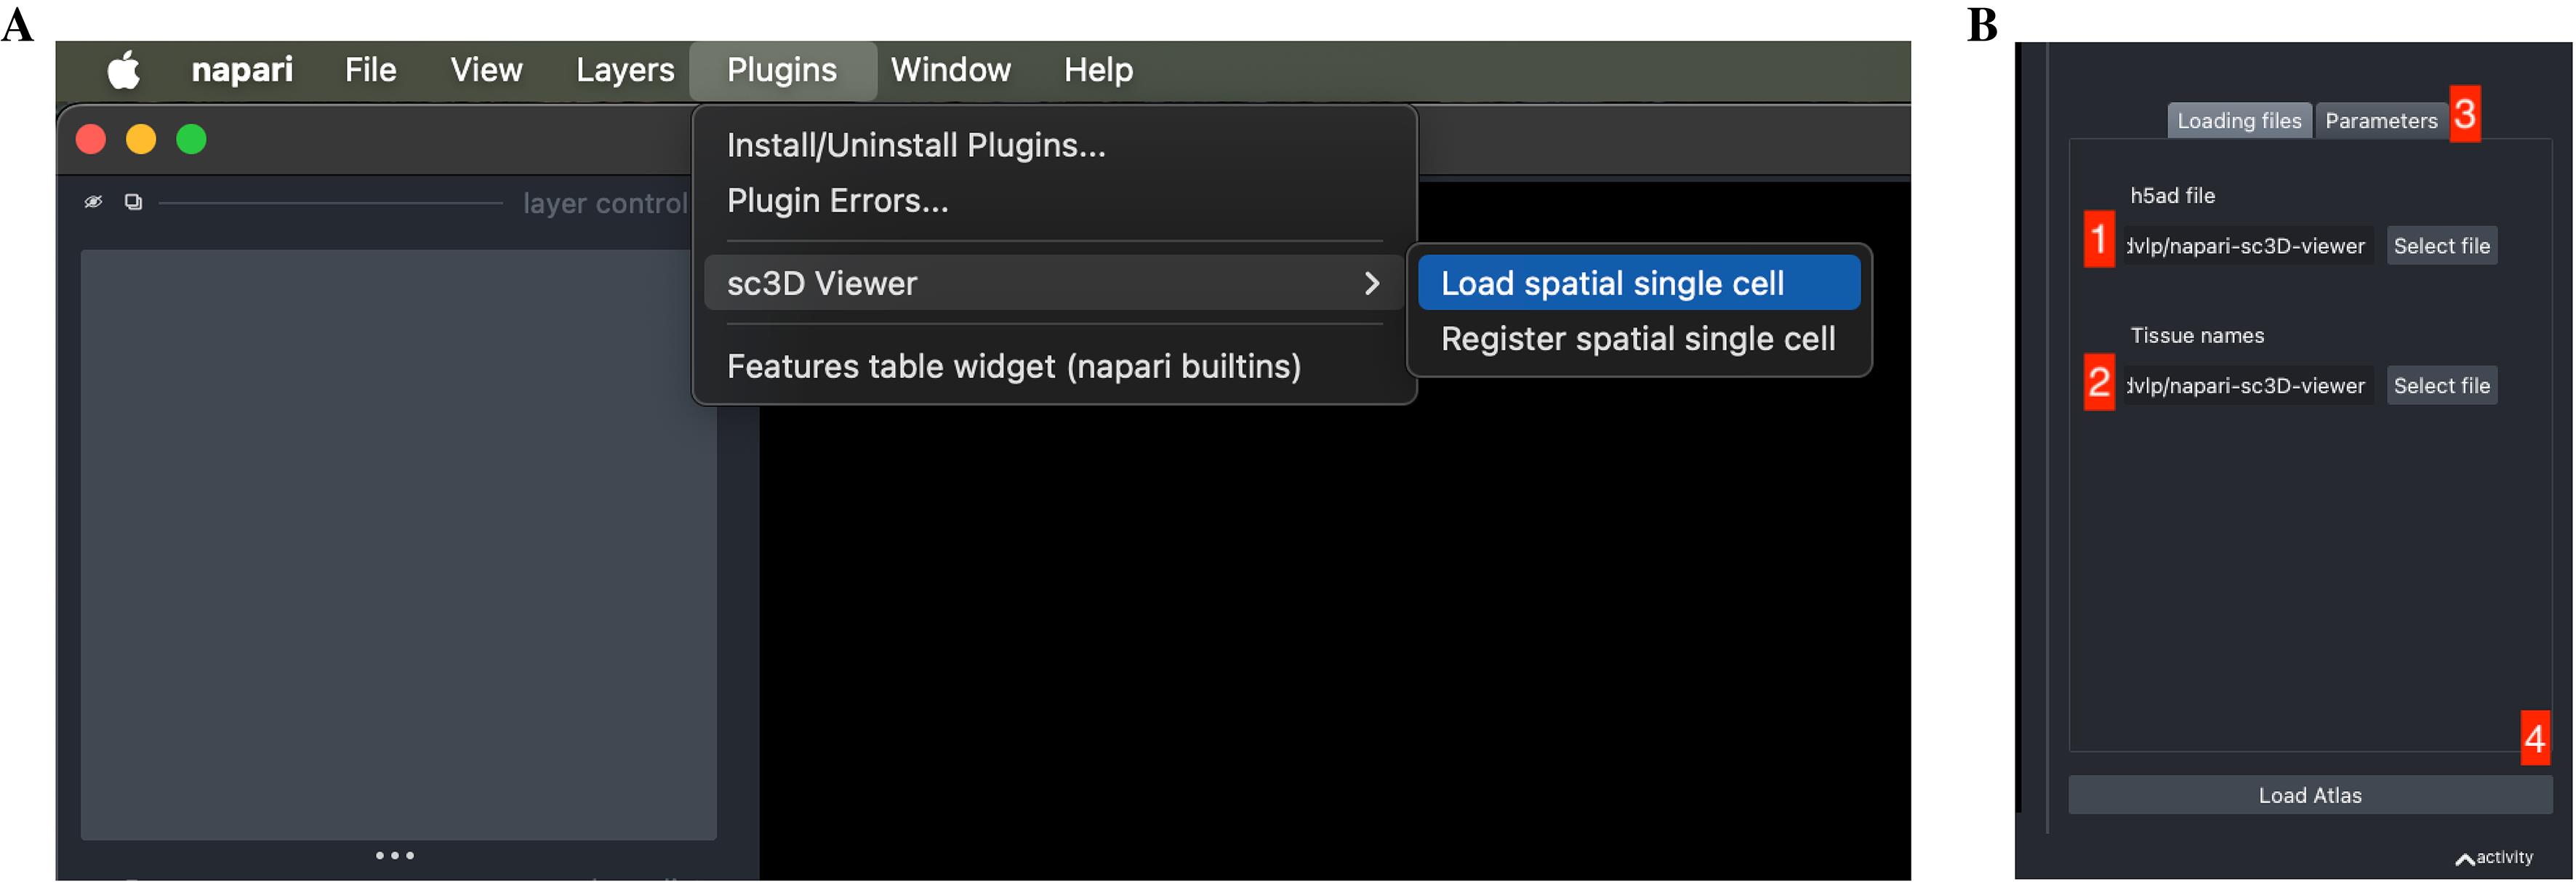This screenshot has width=2576, height=882.
Task: Open the Layers menu
Action: (x=624, y=70)
